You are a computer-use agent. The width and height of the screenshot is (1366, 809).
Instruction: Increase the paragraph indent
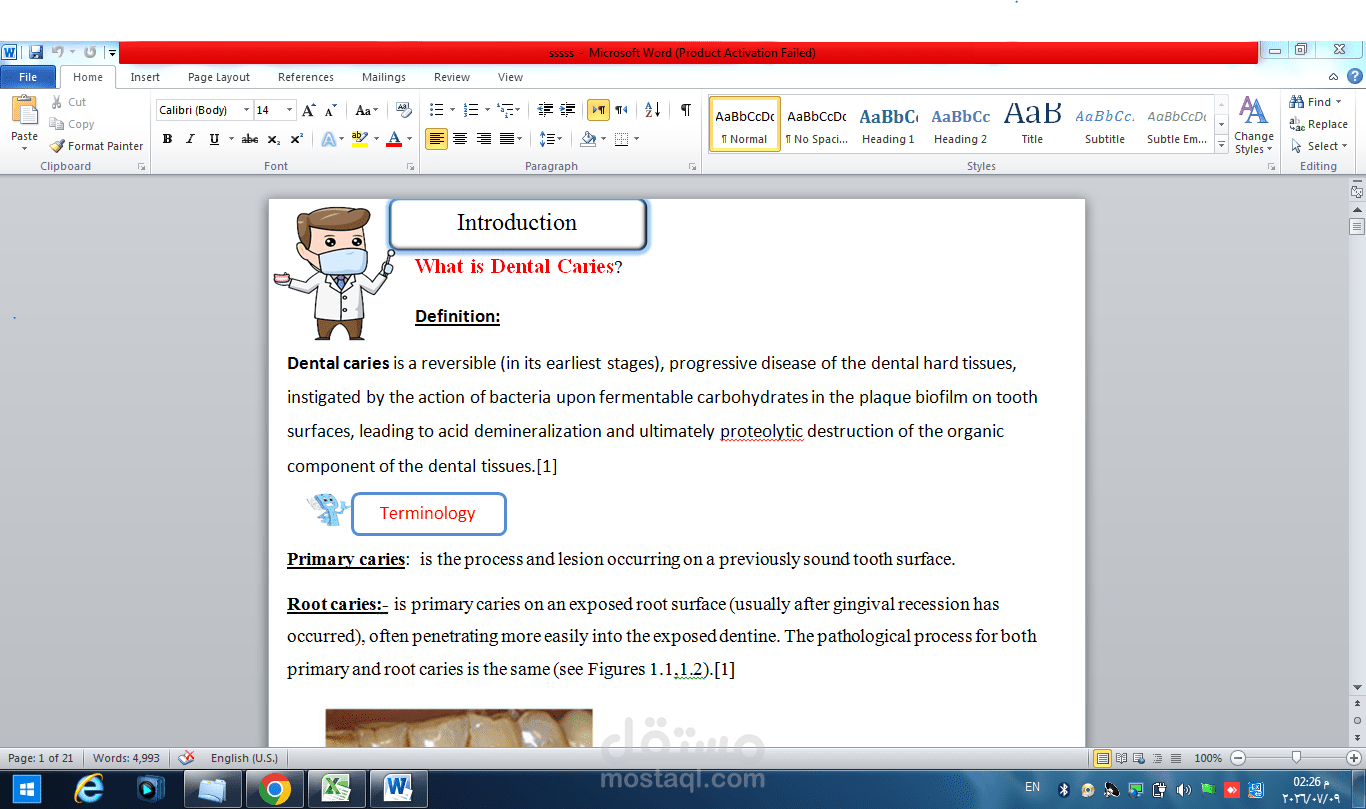point(567,110)
